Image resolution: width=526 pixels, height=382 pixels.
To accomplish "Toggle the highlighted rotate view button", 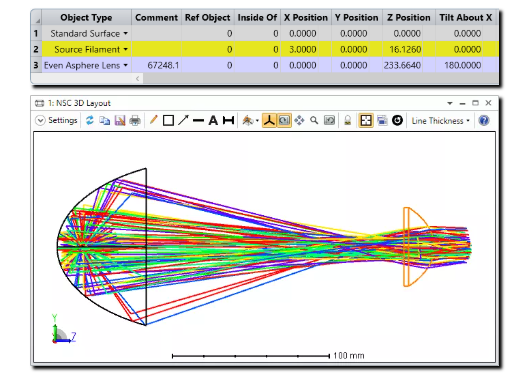I will (284, 120).
